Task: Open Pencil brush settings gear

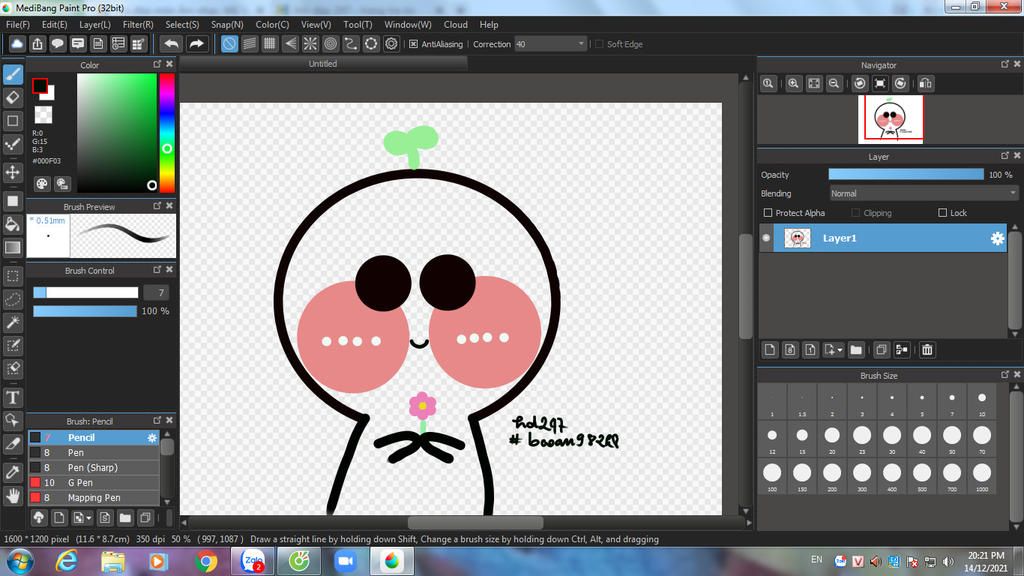Action: coord(152,438)
